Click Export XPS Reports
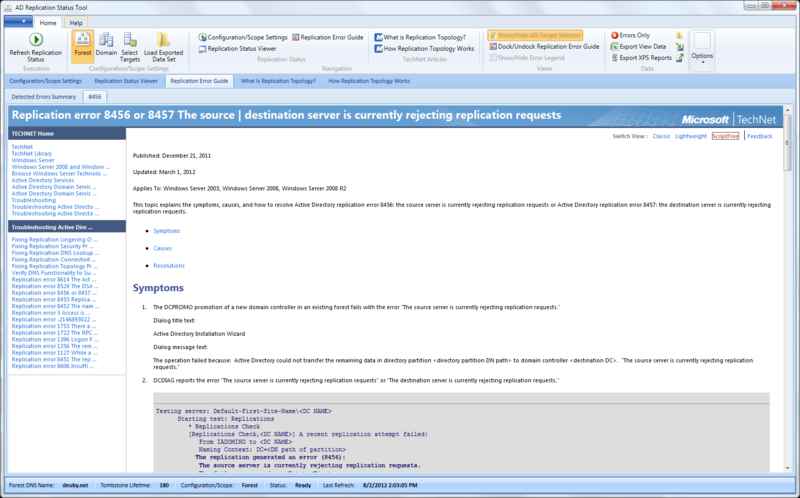This screenshot has height=498, width=800. 641,58
